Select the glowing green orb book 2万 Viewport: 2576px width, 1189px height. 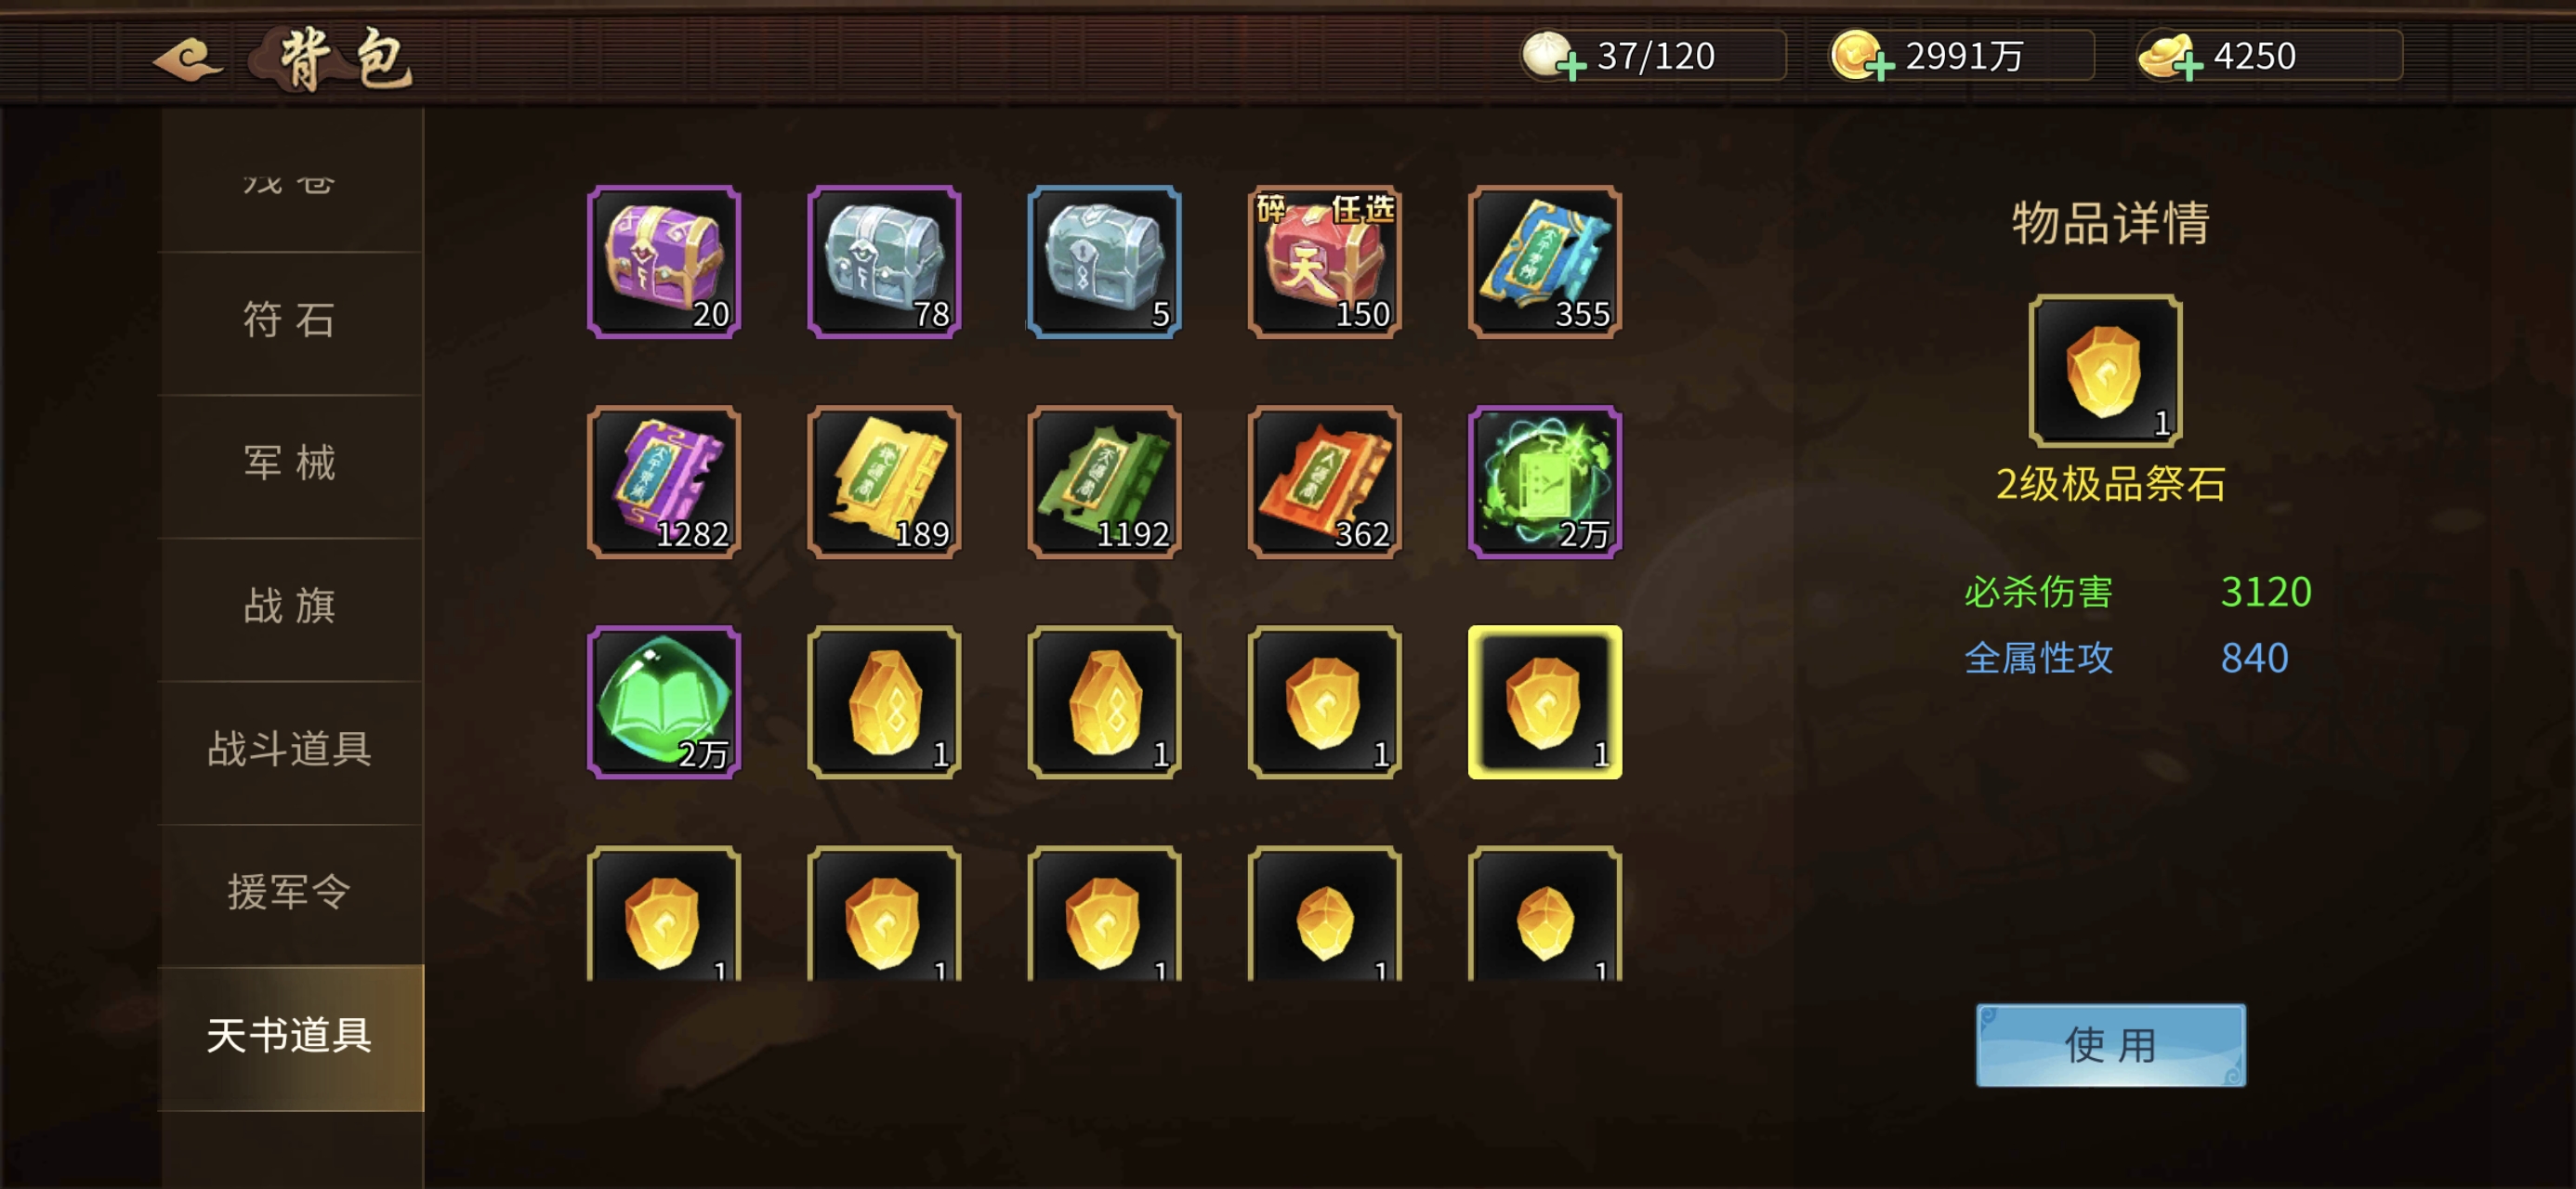click(1545, 482)
